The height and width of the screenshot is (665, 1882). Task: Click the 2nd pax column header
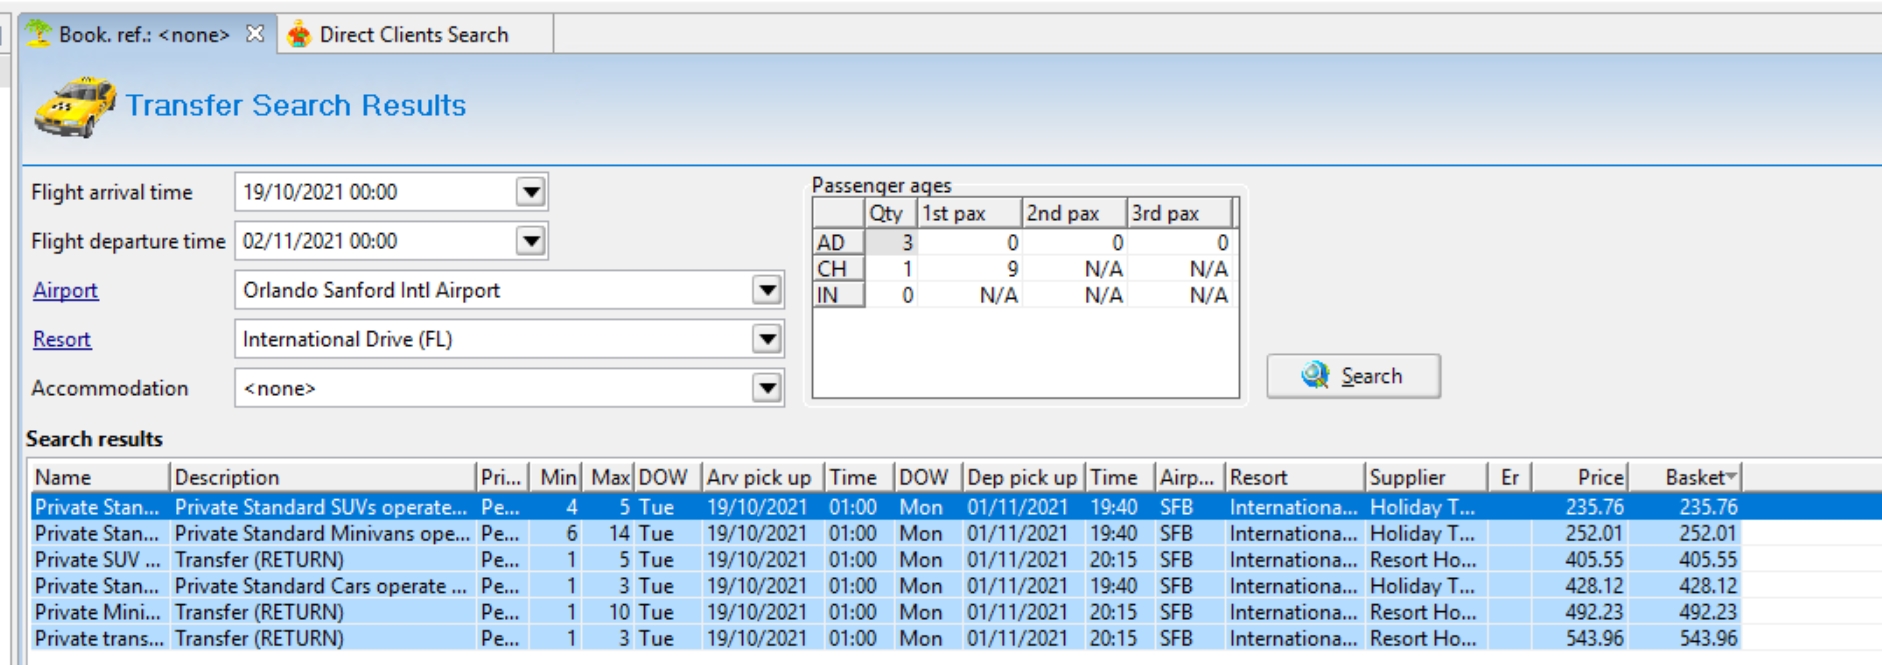coord(1075,213)
